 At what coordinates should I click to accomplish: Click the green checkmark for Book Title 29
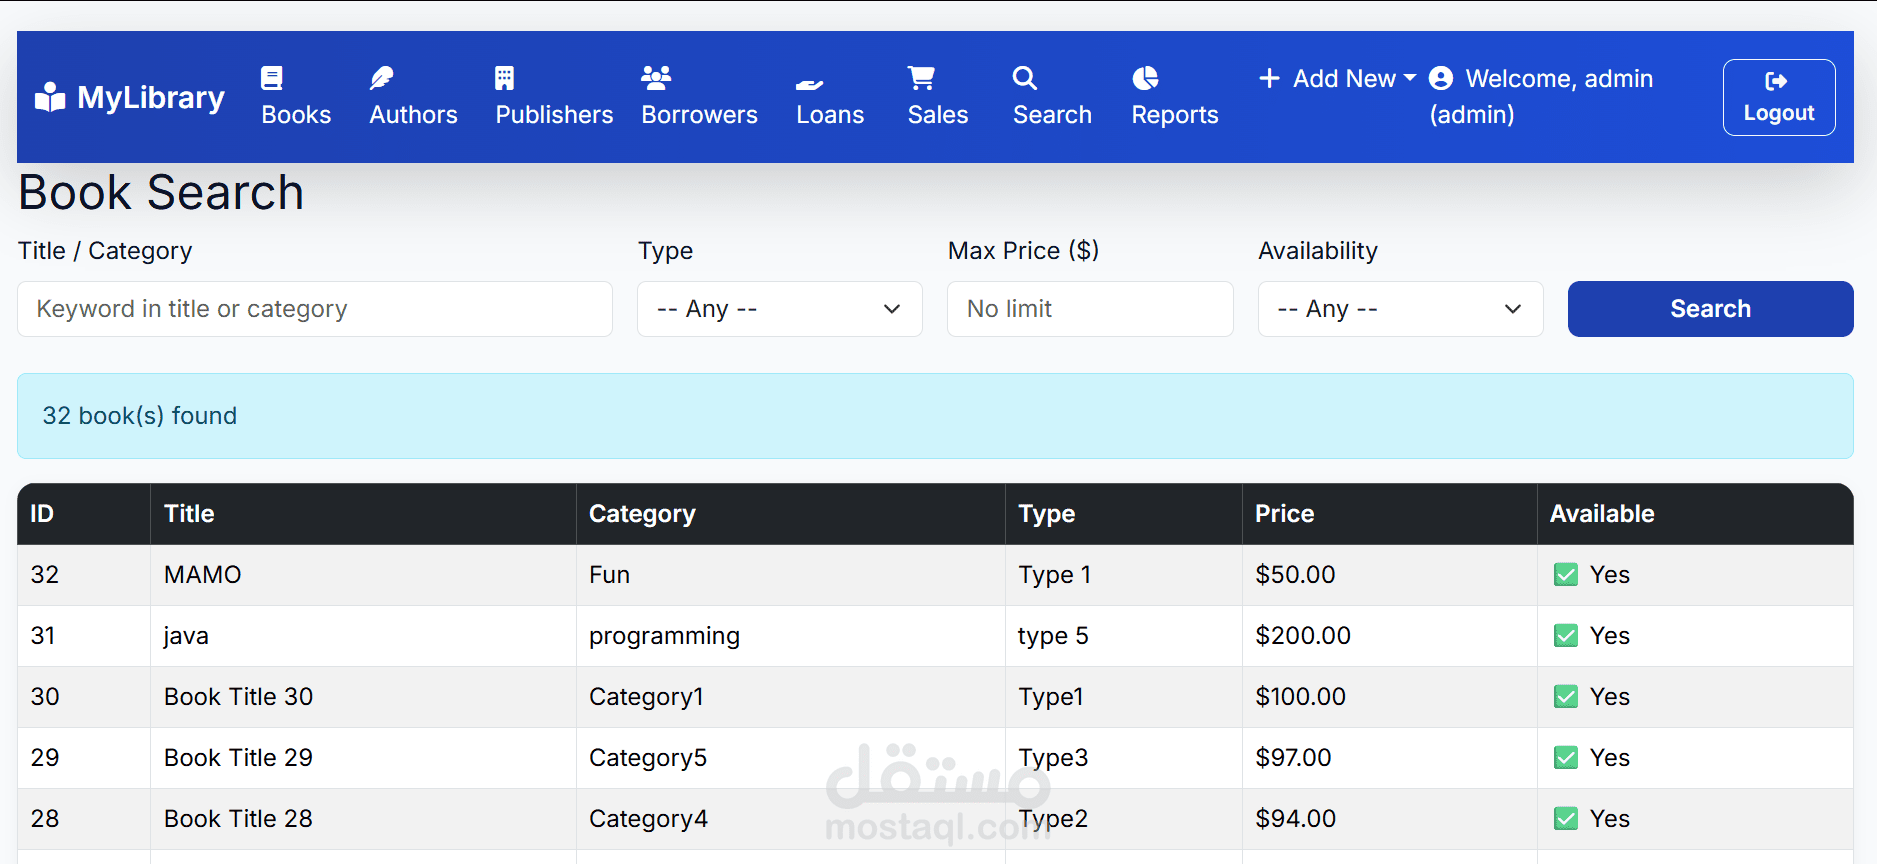[x=1566, y=758]
